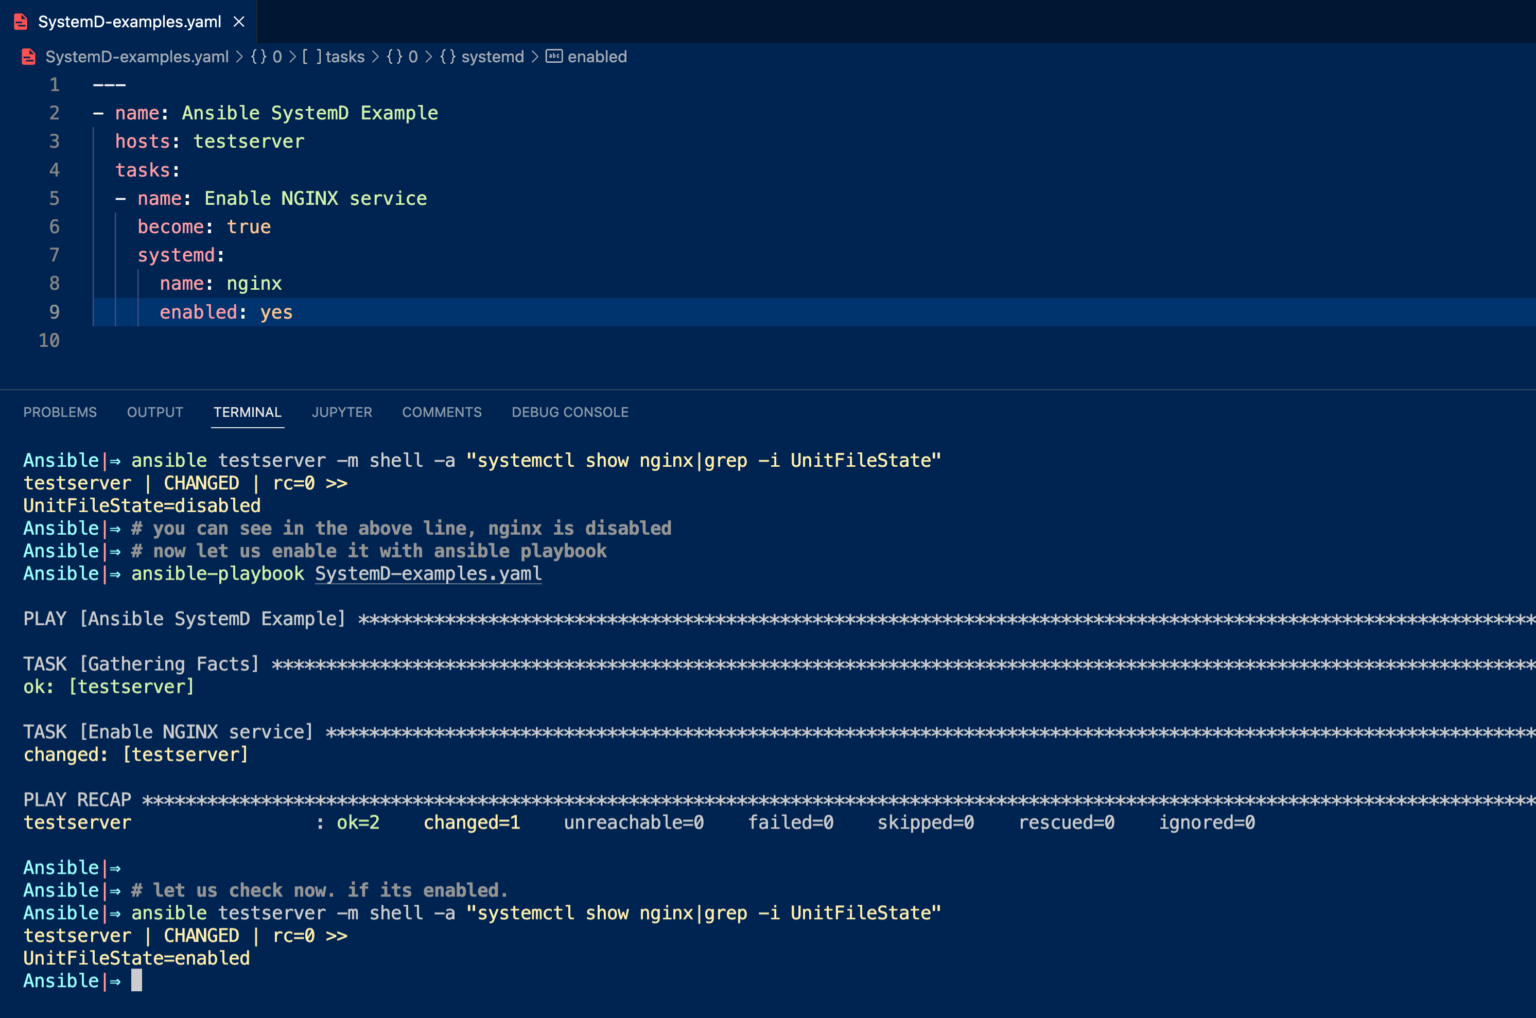Open the enabled breadcrumb dropdown
Screen dimensions: 1536x1018
(597, 57)
